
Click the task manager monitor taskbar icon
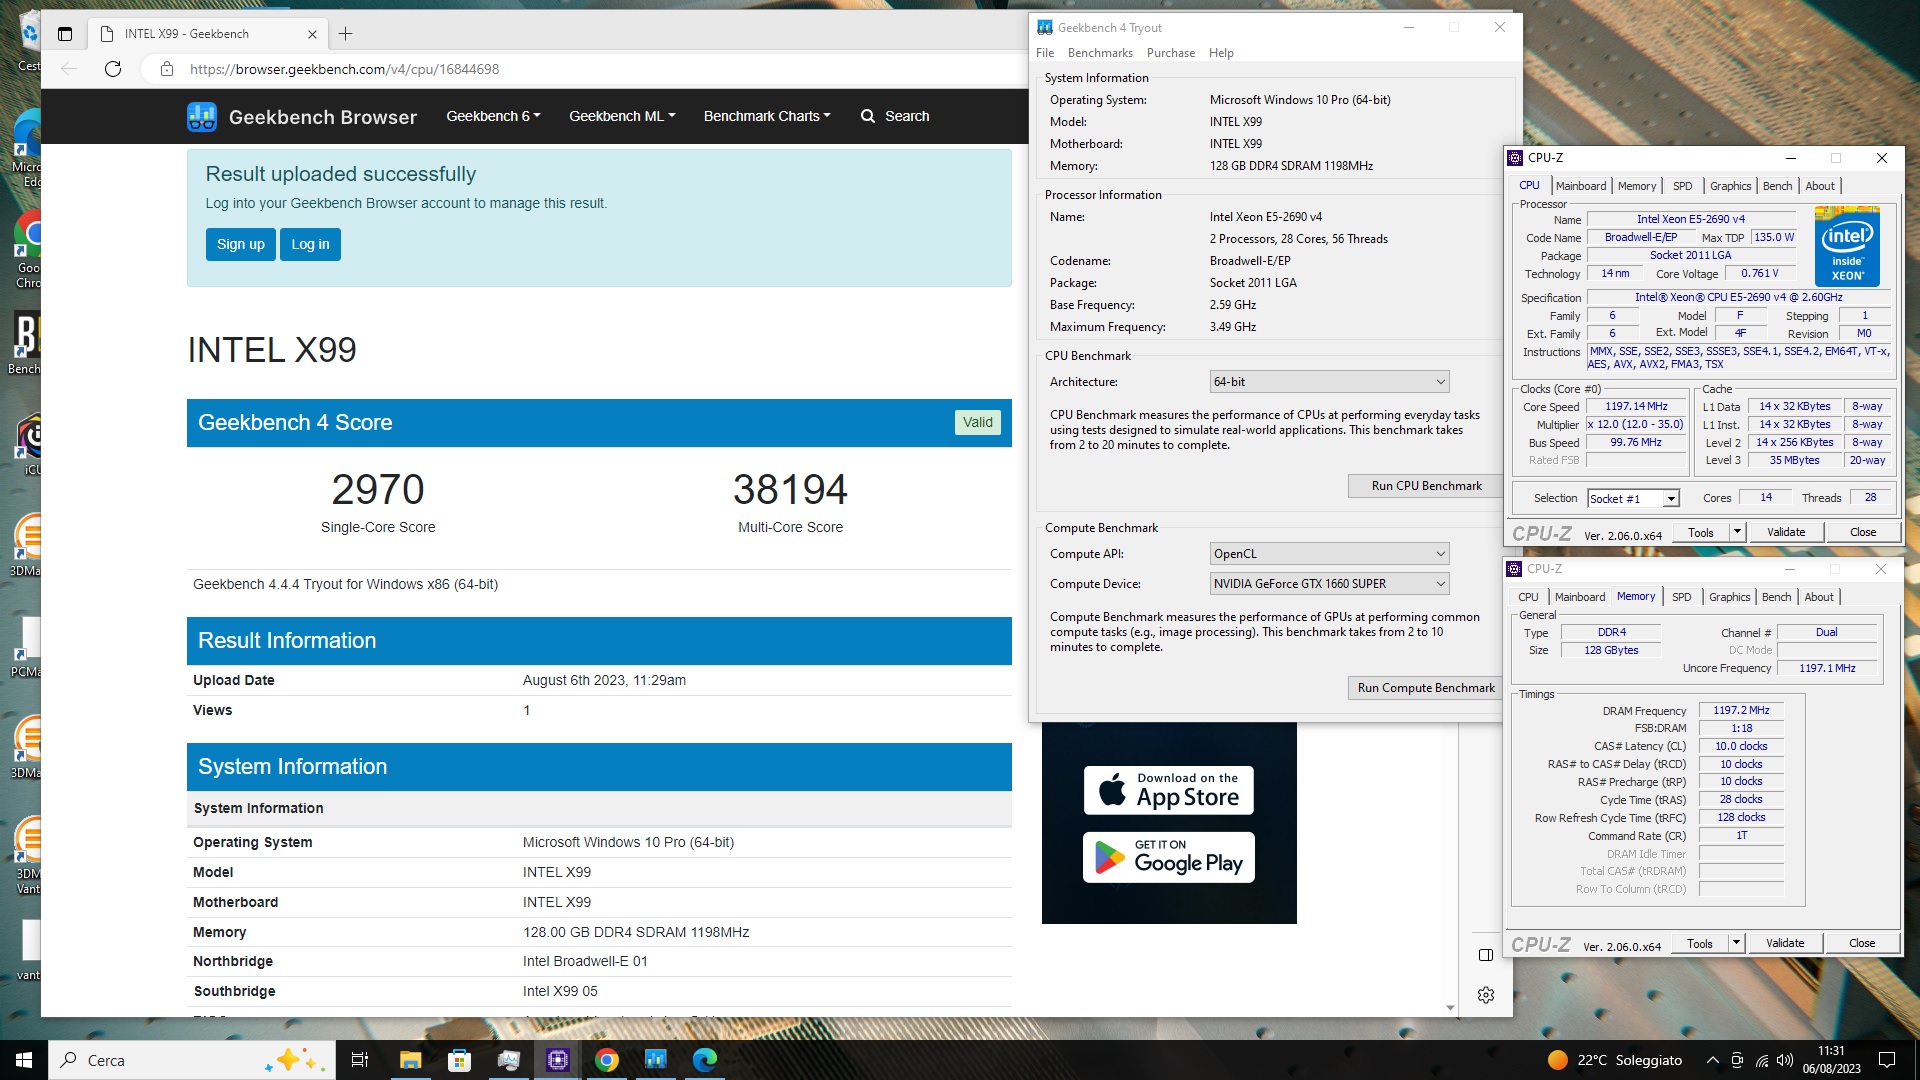point(508,1060)
